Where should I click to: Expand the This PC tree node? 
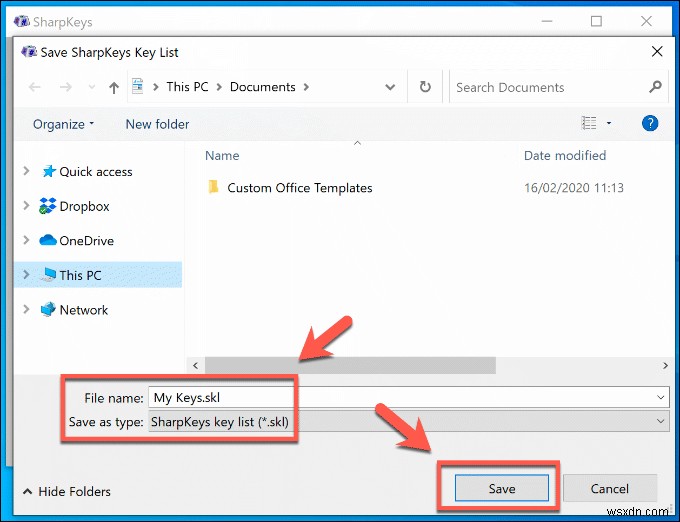point(26,274)
